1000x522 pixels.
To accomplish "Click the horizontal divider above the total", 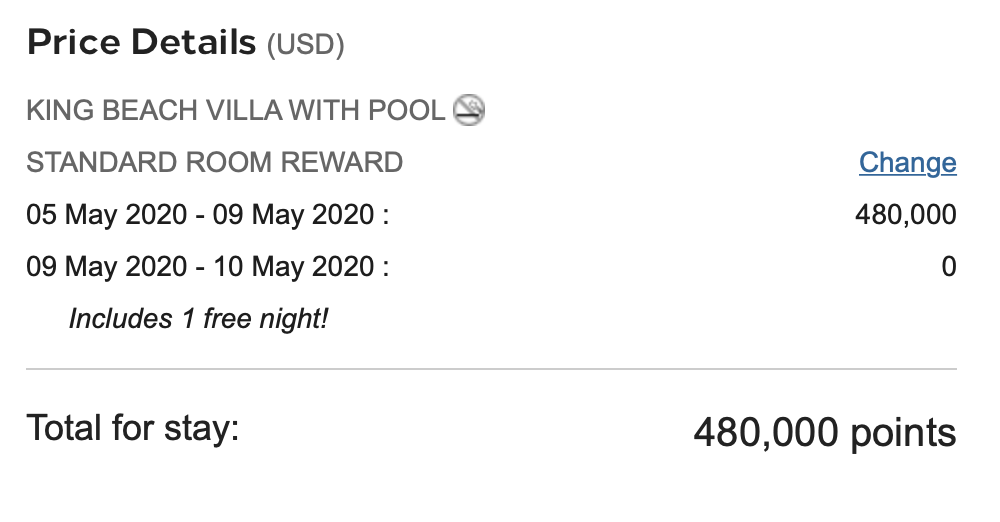I will tap(491, 369).
